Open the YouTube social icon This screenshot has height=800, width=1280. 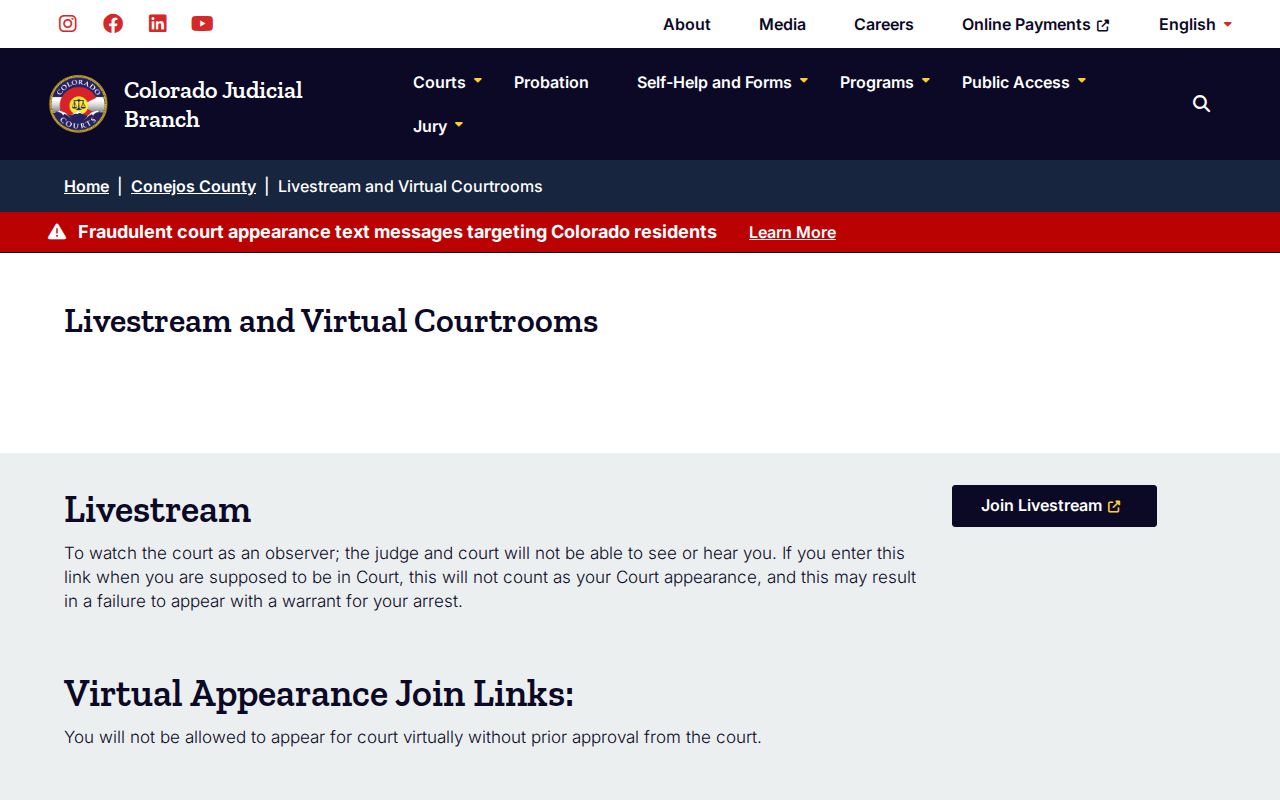[x=202, y=24]
